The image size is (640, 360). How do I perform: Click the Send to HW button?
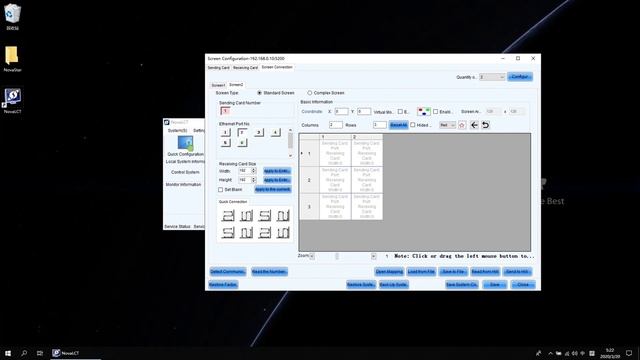[x=517, y=272]
